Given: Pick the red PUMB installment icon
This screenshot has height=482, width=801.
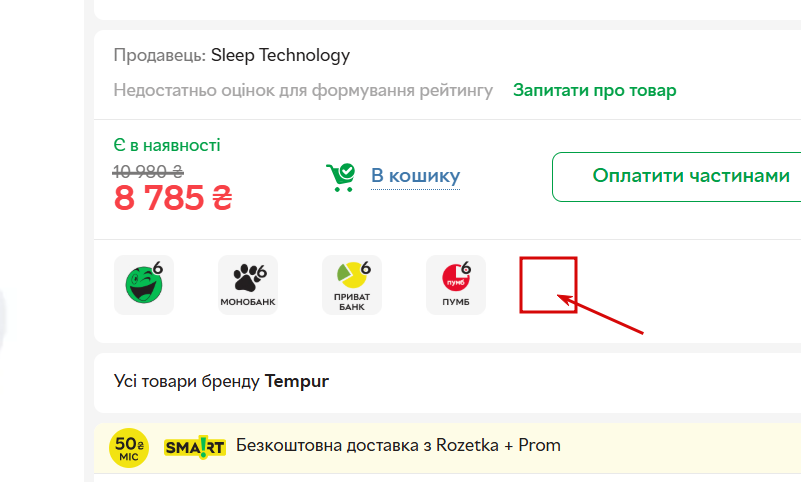Looking at the screenshot, I should click(x=456, y=285).
